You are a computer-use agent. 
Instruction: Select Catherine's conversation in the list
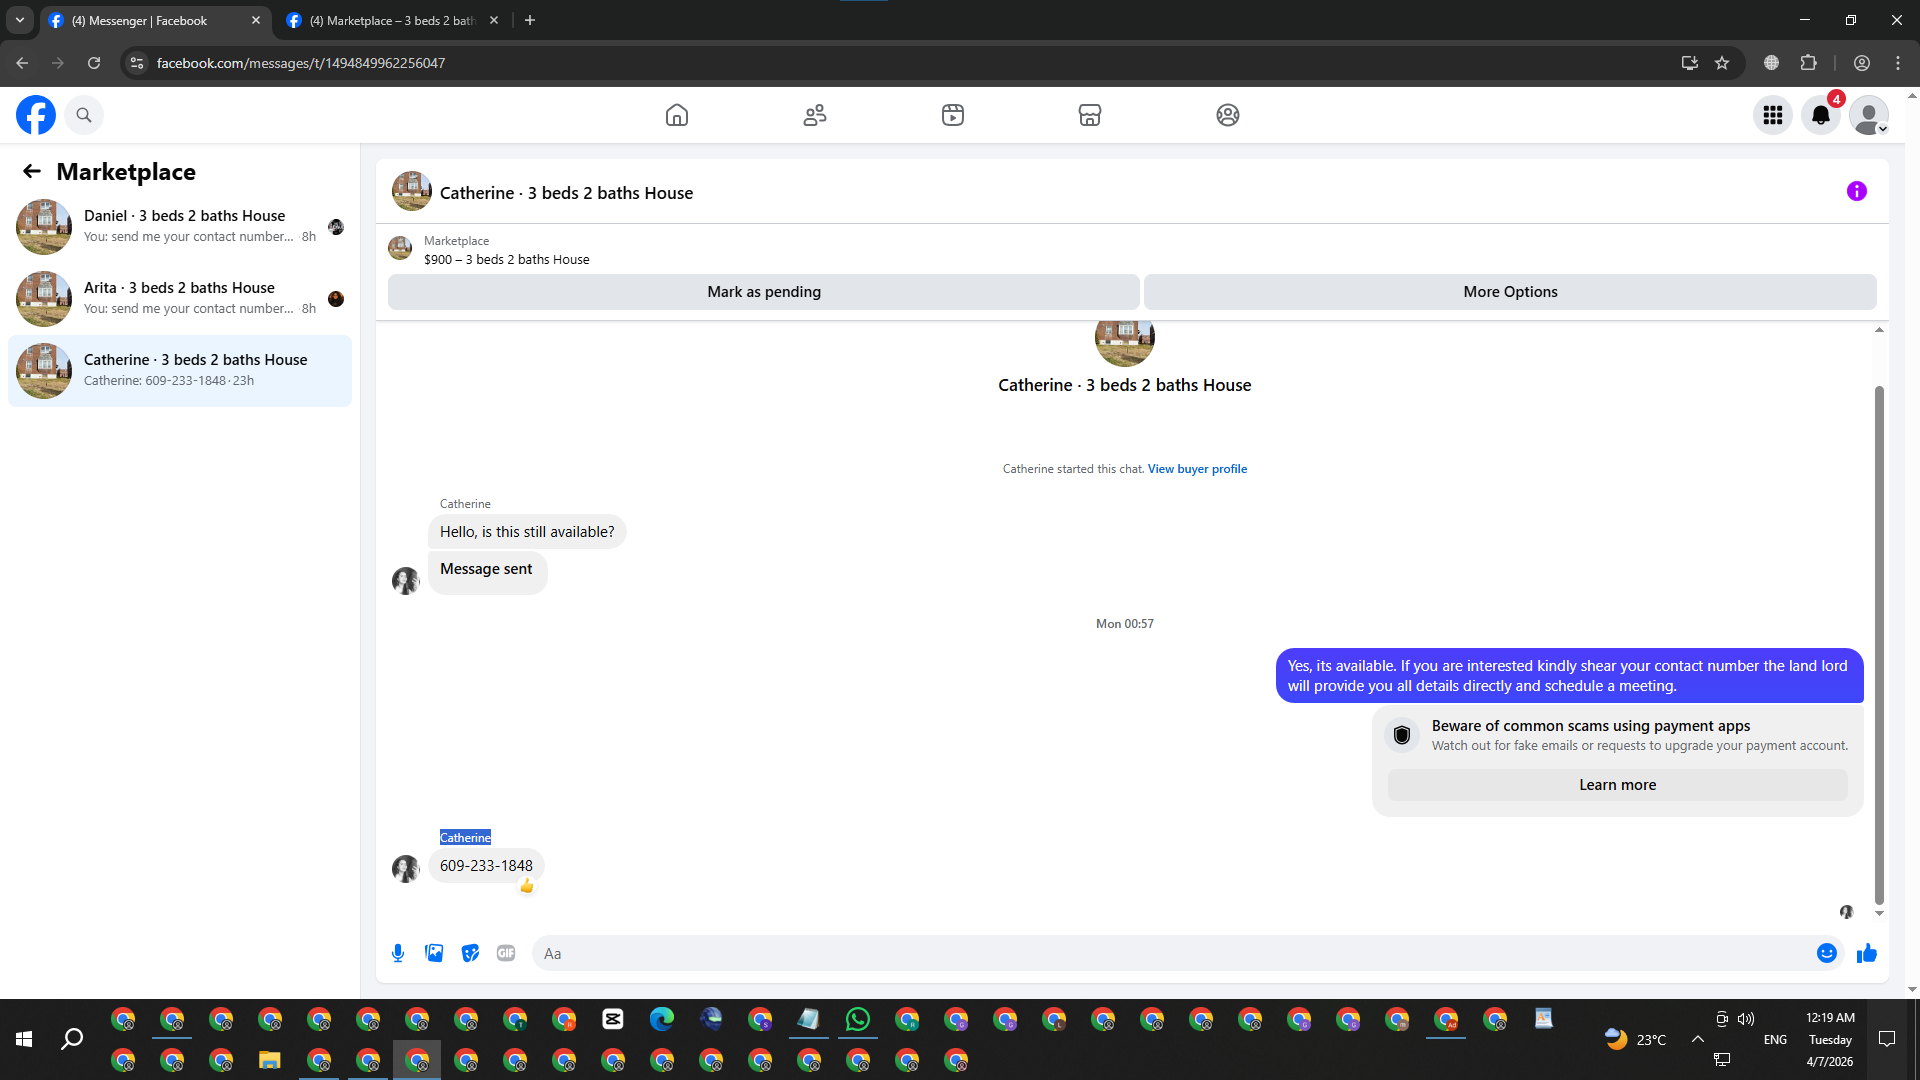180,371
